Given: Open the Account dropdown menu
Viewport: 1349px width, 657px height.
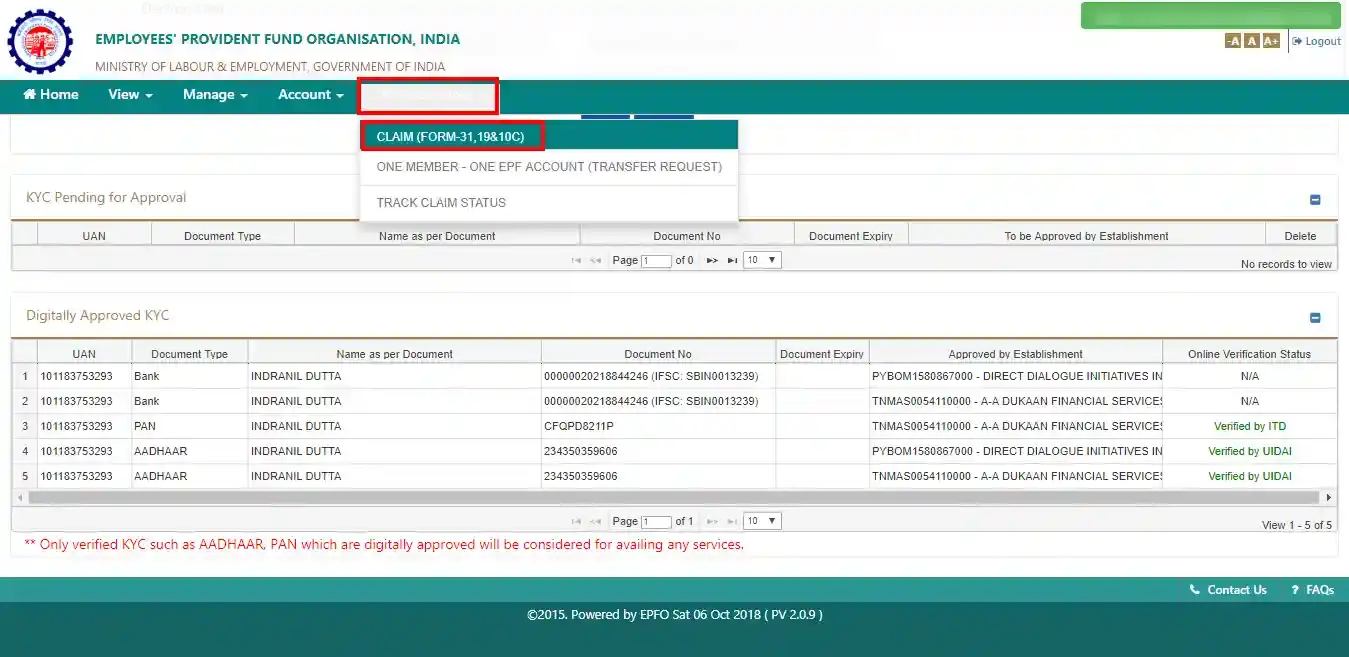Looking at the screenshot, I should 311,95.
